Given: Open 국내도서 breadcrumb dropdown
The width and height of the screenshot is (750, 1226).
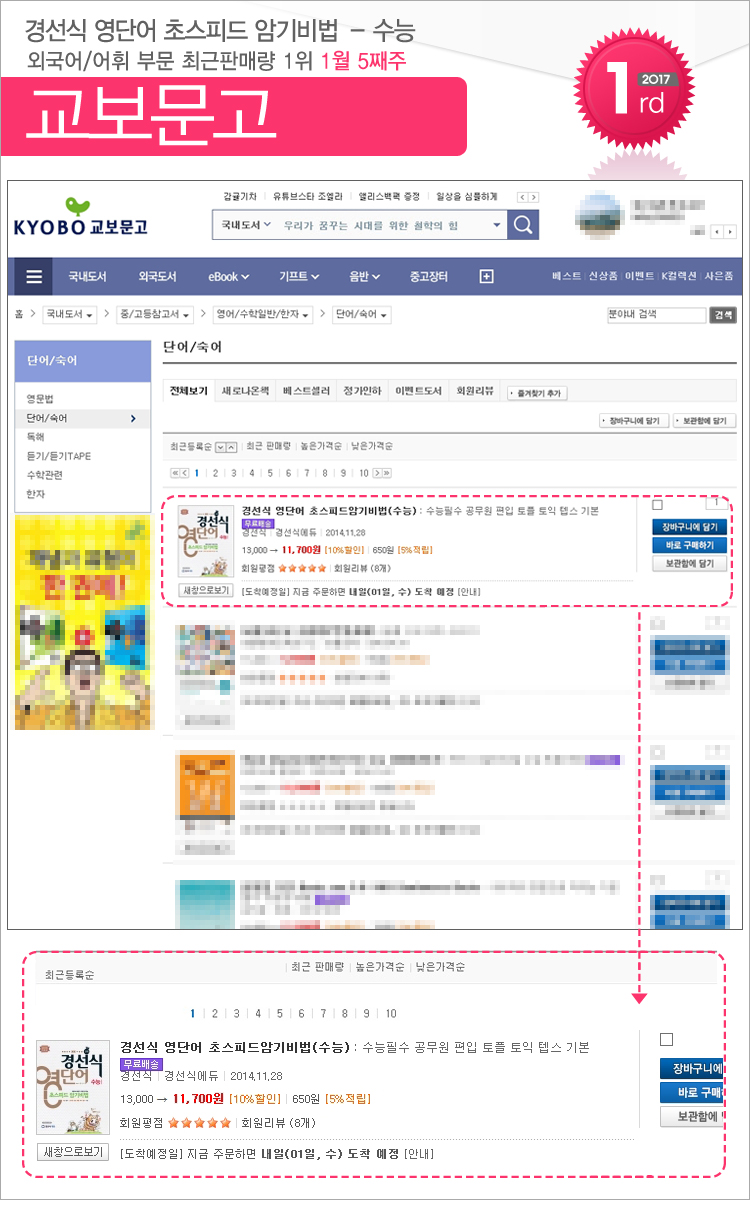Looking at the screenshot, I should tap(70, 314).
